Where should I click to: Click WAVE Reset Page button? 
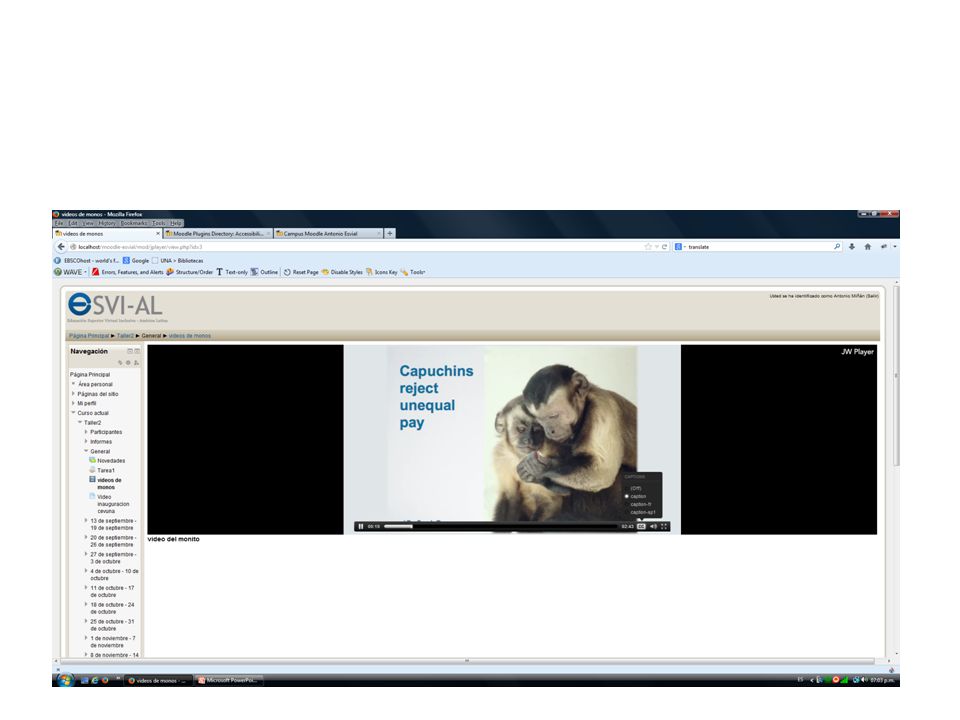click(301, 272)
